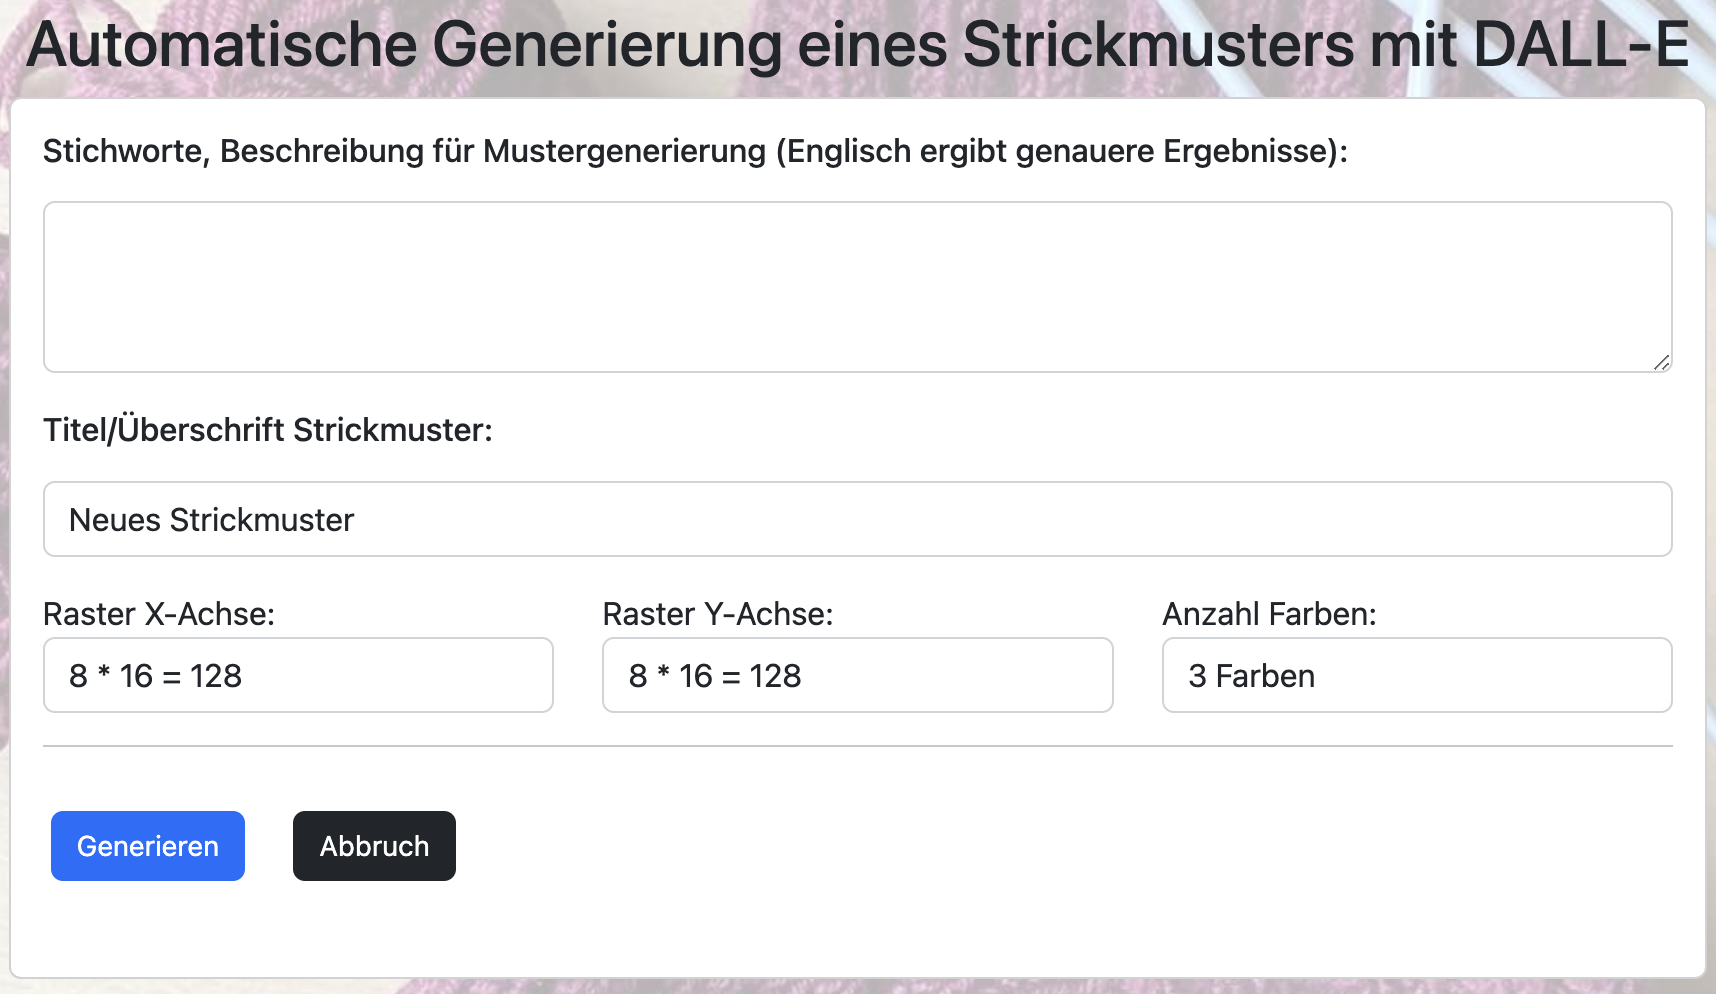
Task: Open the Anzahl Farben dropdown
Action: 1417,675
